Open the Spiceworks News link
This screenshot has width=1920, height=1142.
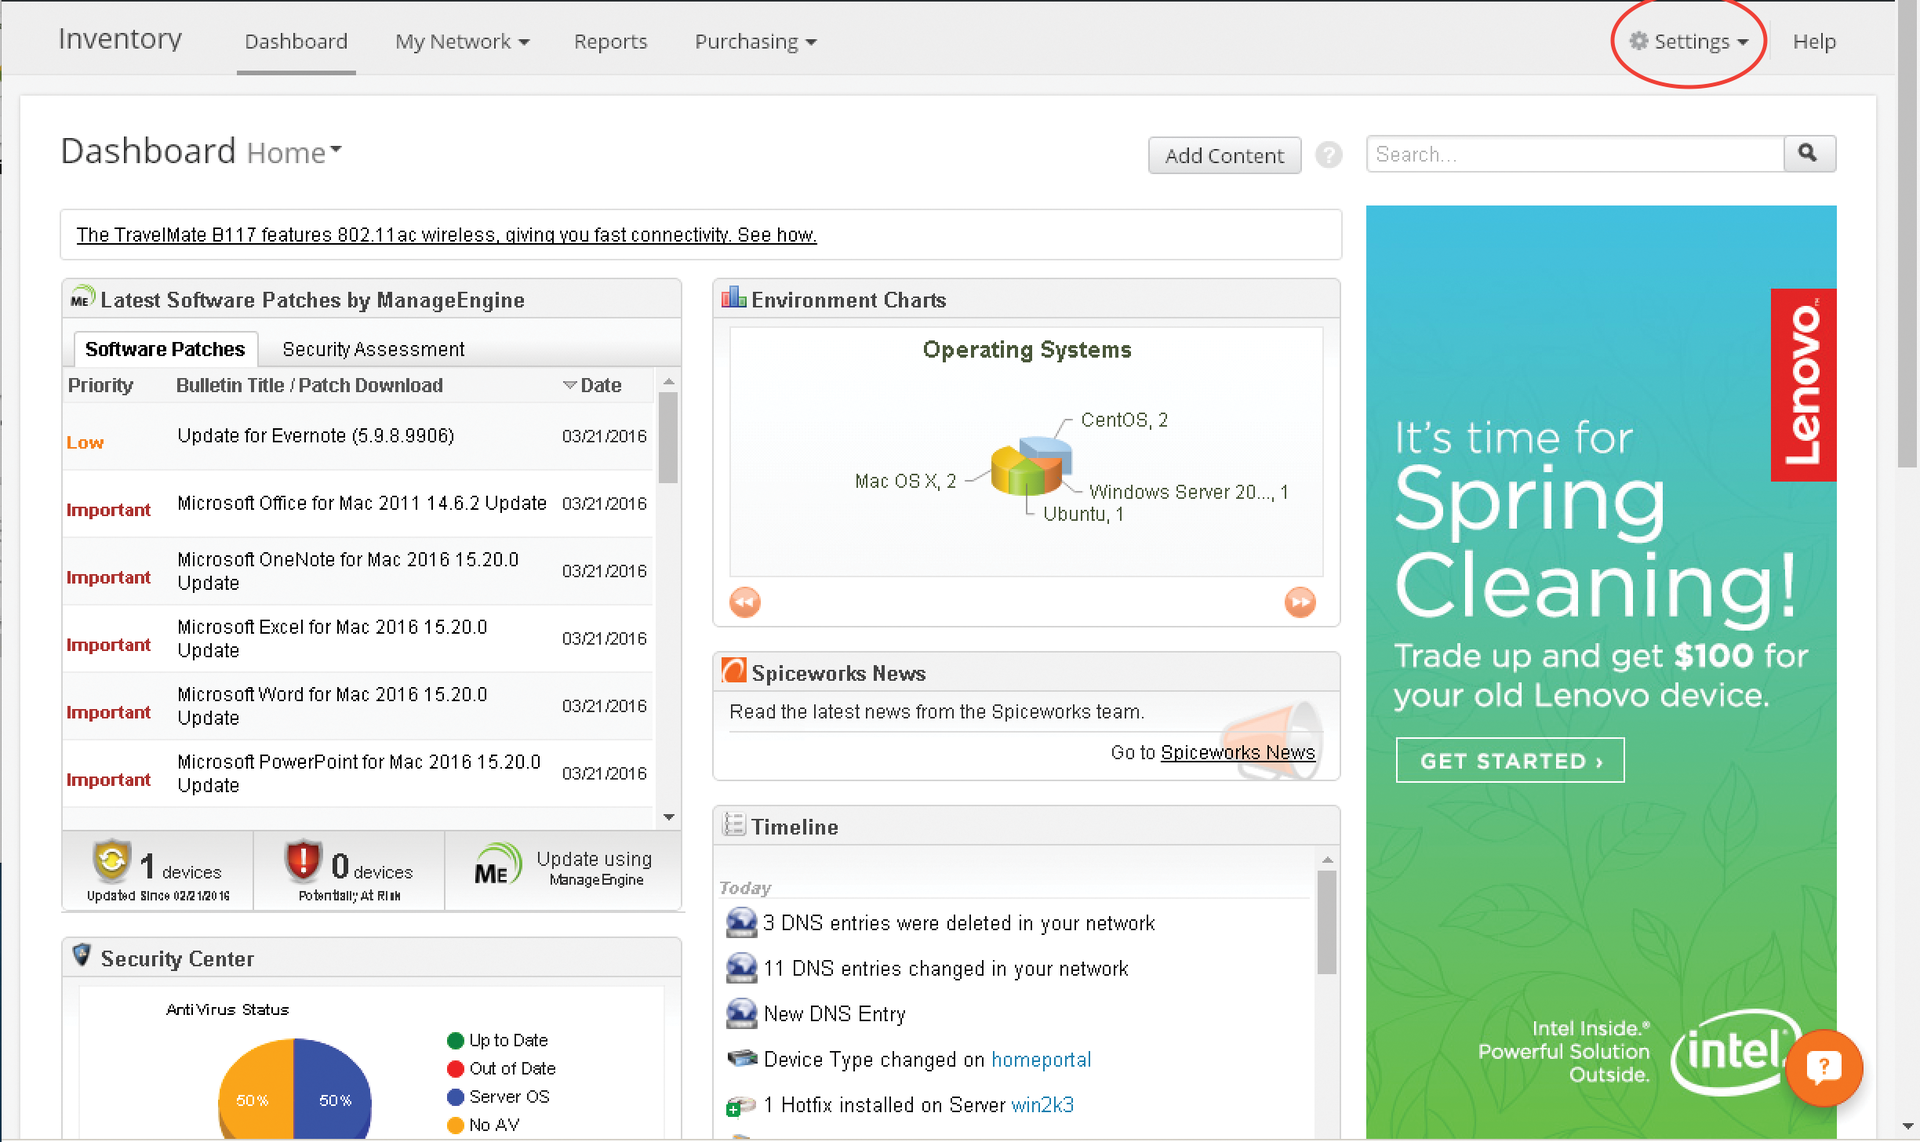point(1237,752)
